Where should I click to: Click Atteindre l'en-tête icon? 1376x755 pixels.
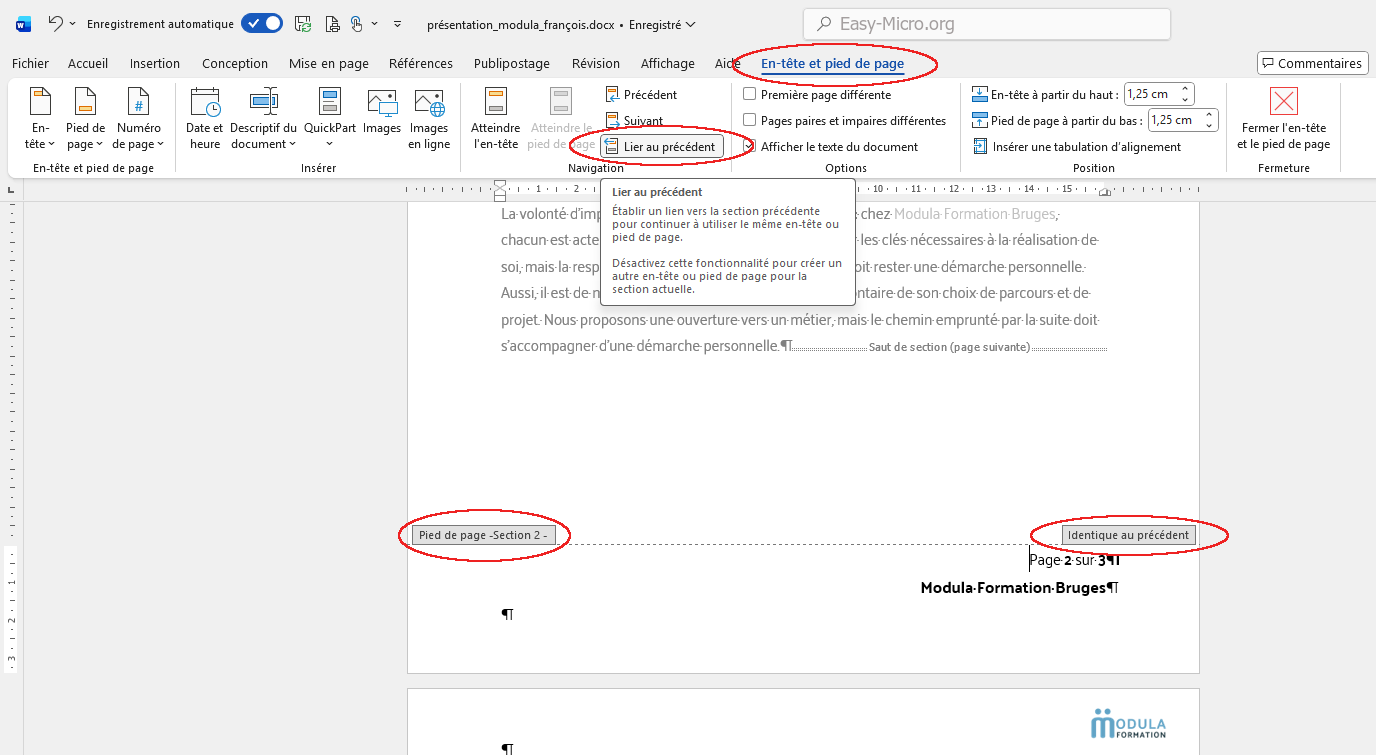click(495, 103)
